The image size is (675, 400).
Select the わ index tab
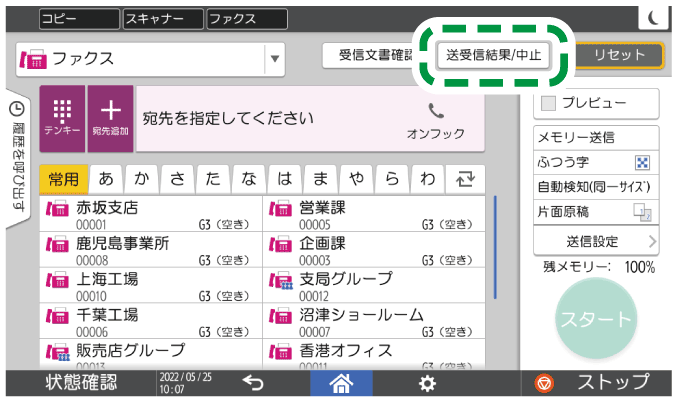[x=427, y=179]
